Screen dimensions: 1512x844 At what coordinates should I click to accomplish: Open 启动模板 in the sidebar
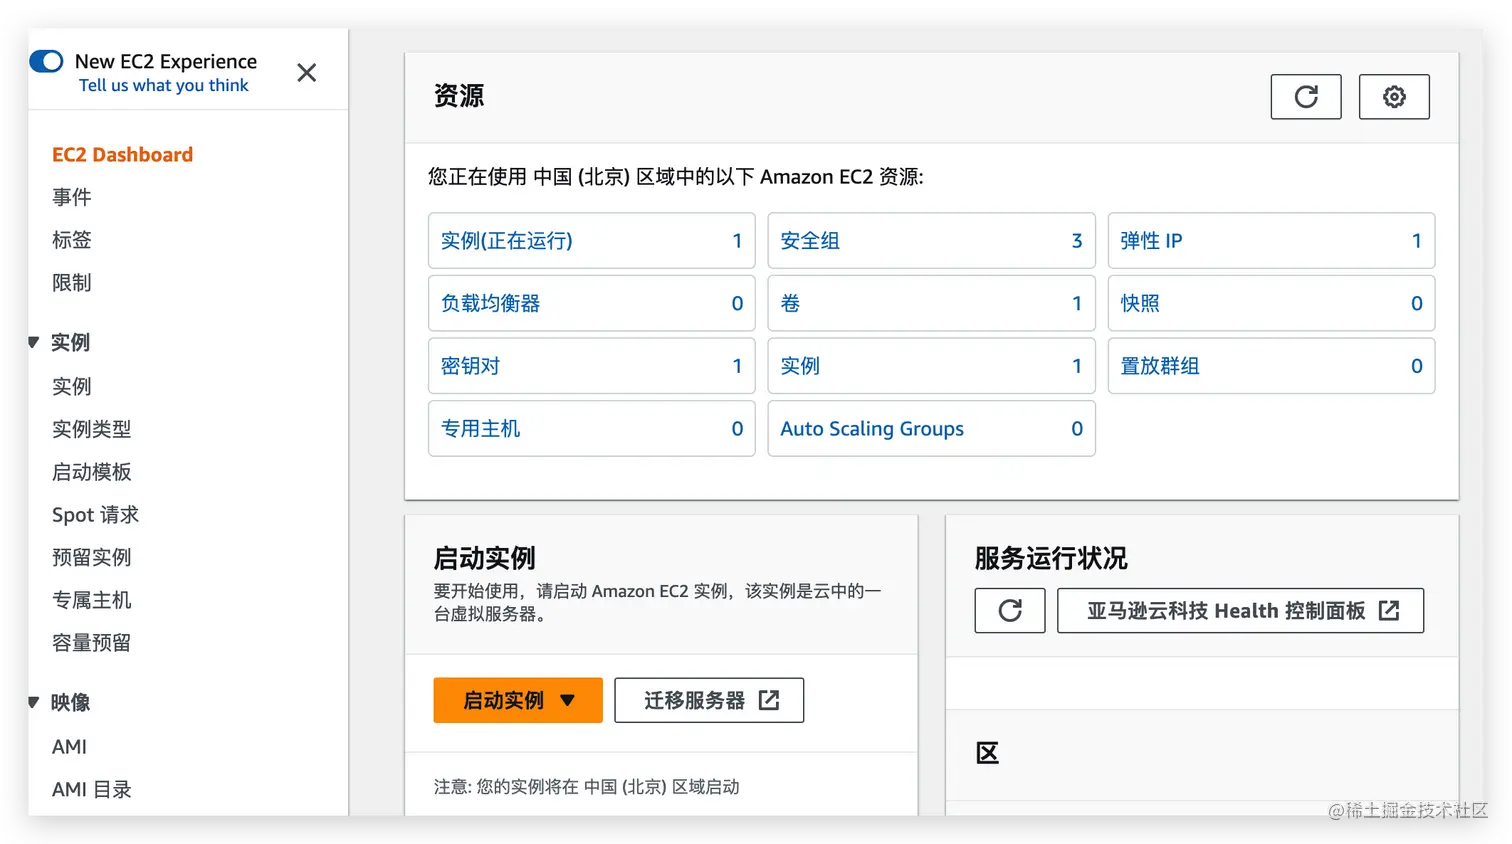(x=92, y=472)
